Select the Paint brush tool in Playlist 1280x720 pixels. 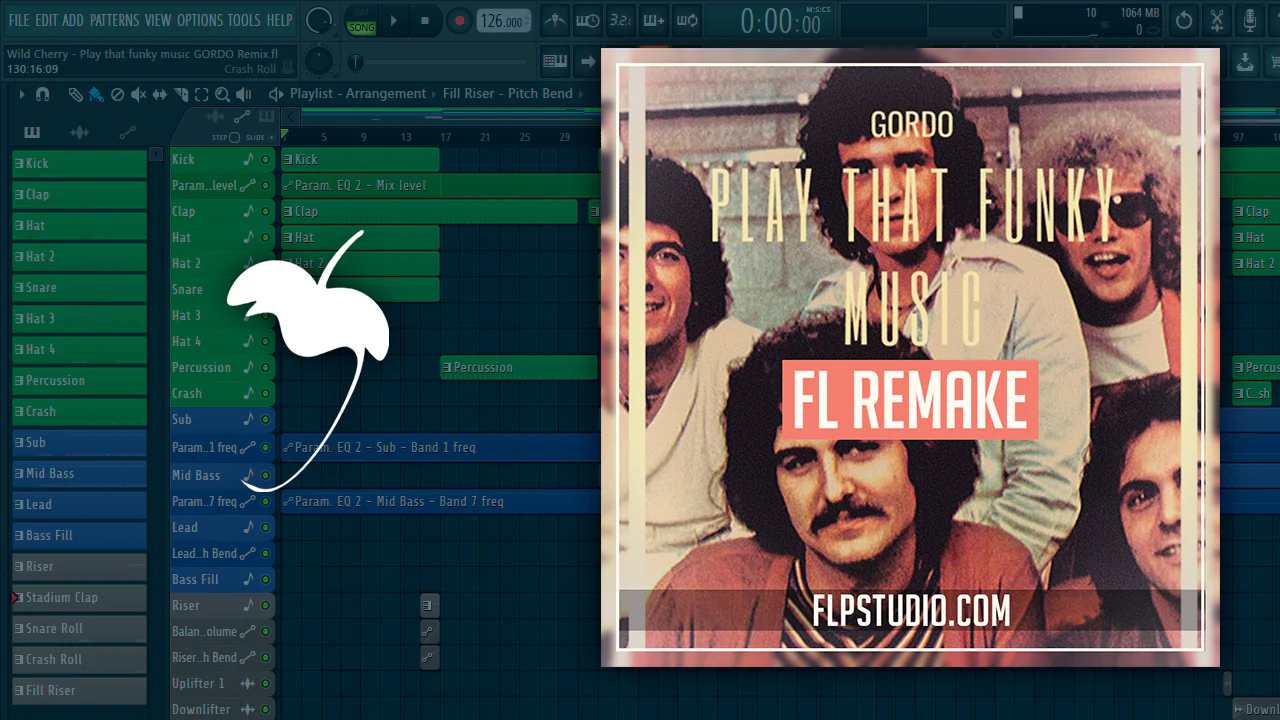(x=96, y=94)
